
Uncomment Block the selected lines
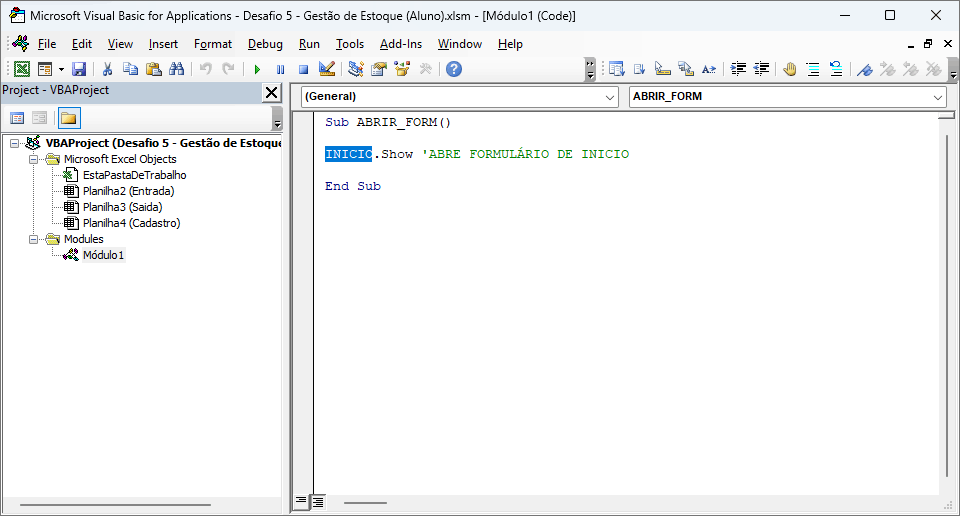tap(836, 69)
